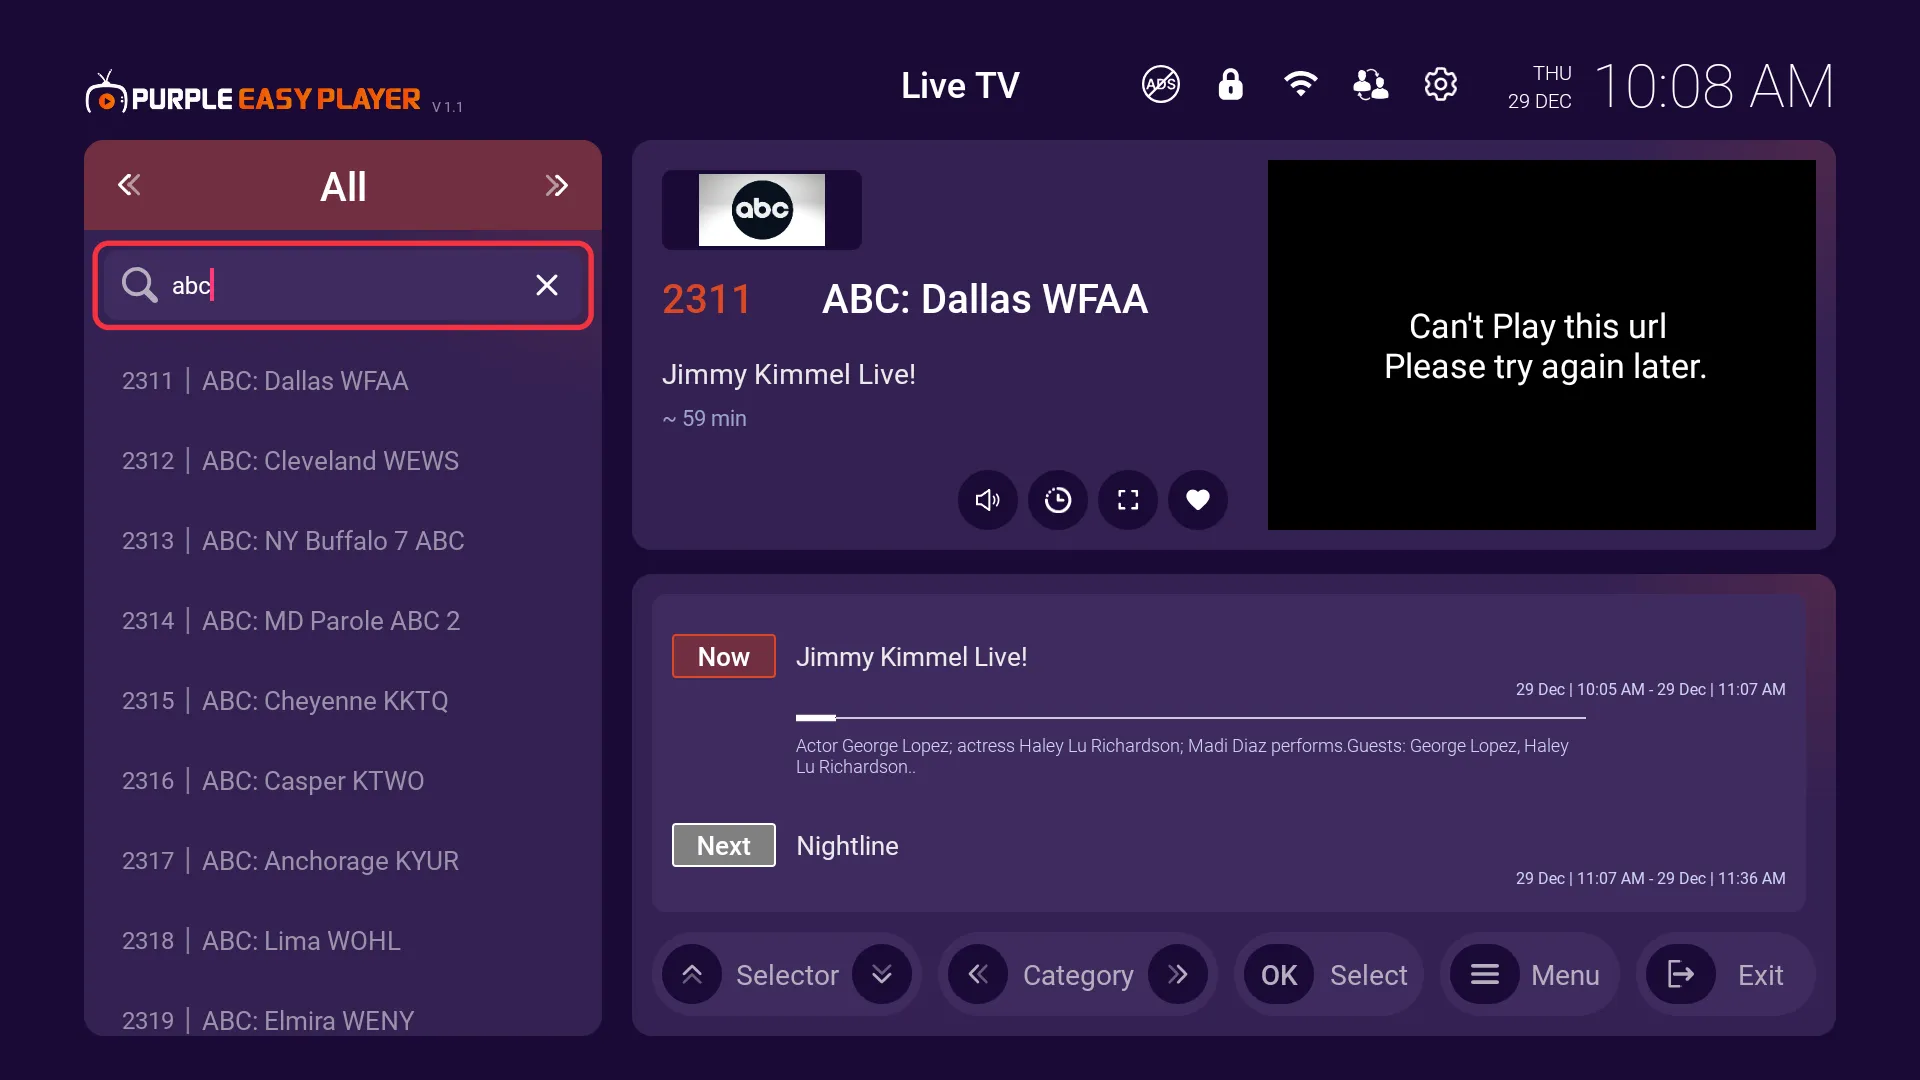
Task: Add channel to favorites heart
Action: (1198, 500)
